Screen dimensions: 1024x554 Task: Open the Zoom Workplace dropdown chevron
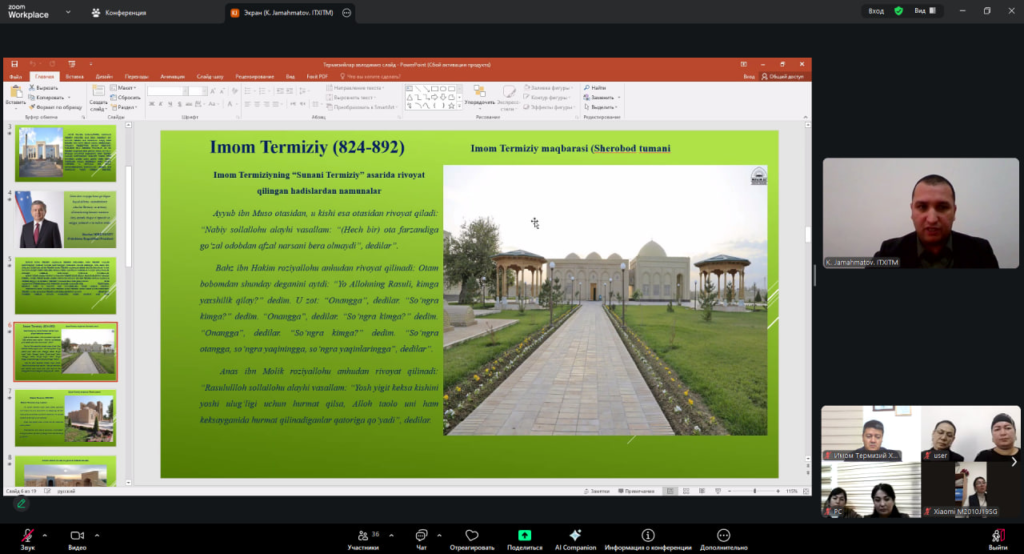(69, 14)
